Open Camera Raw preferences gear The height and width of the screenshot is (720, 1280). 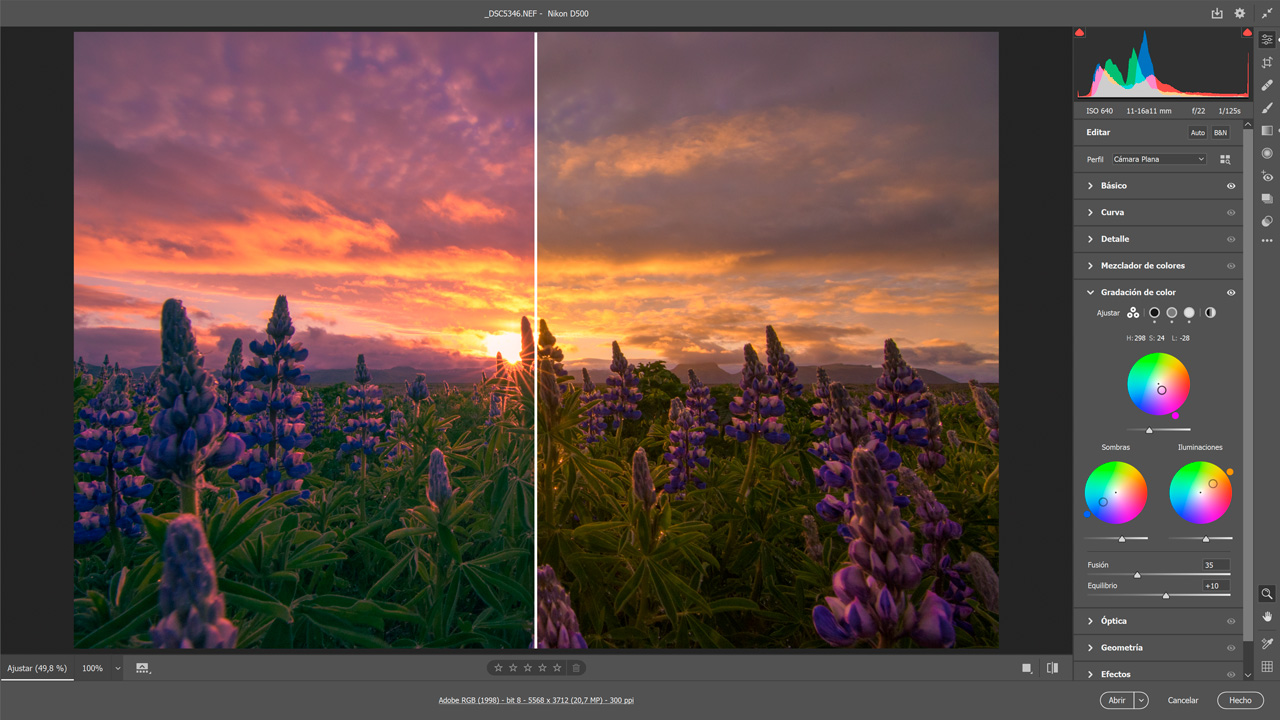point(1240,13)
